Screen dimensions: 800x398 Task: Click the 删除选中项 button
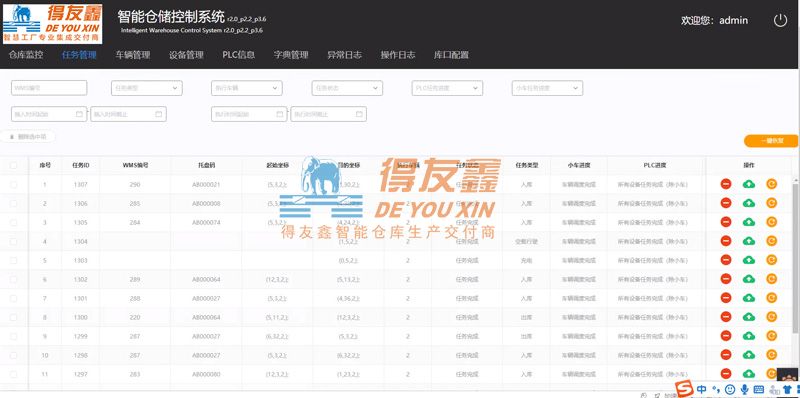28,137
